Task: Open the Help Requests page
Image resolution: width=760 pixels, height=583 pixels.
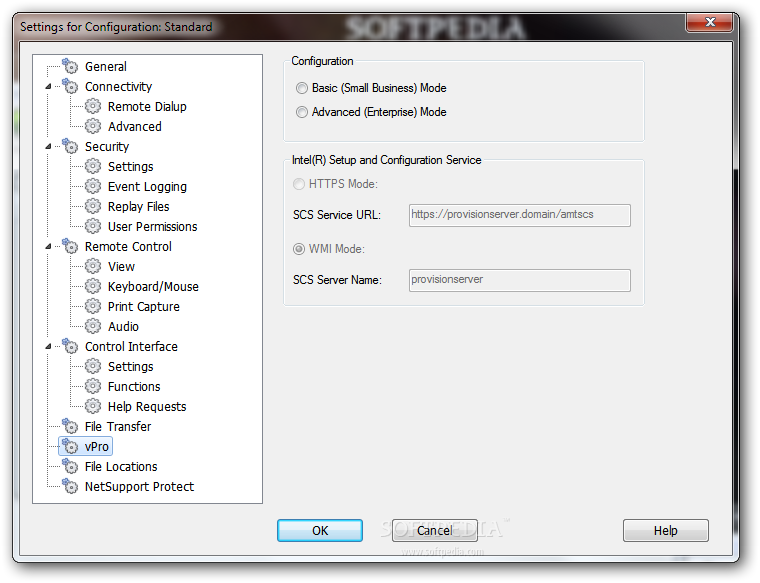Action: coord(147,407)
